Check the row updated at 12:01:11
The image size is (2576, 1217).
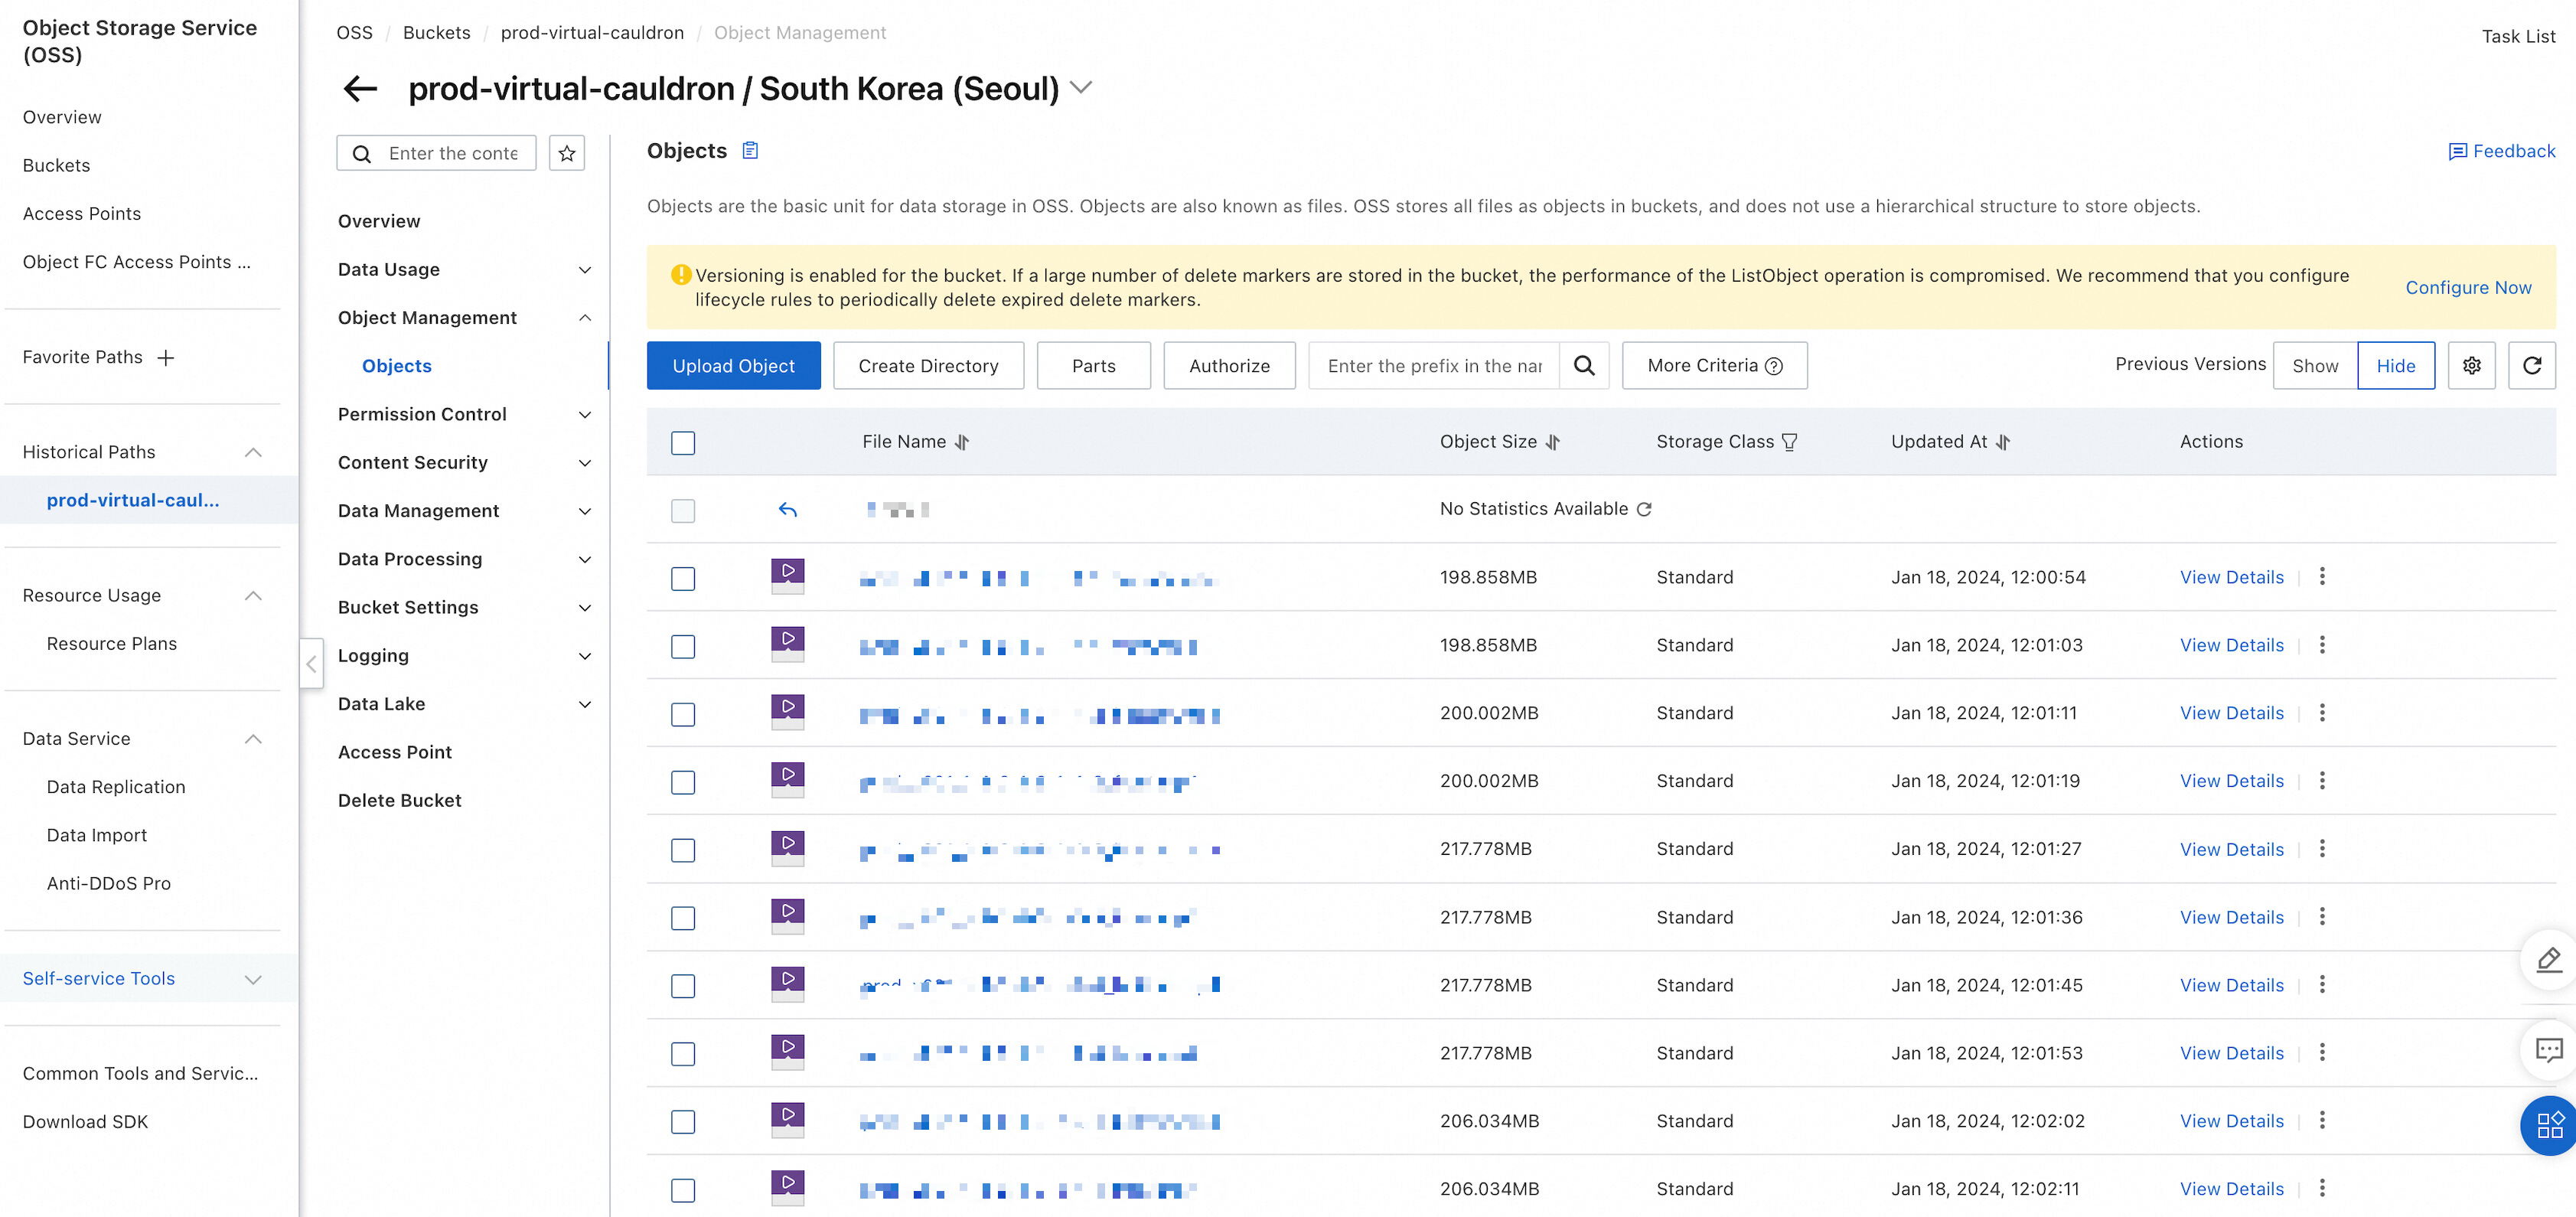[x=683, y=715]
